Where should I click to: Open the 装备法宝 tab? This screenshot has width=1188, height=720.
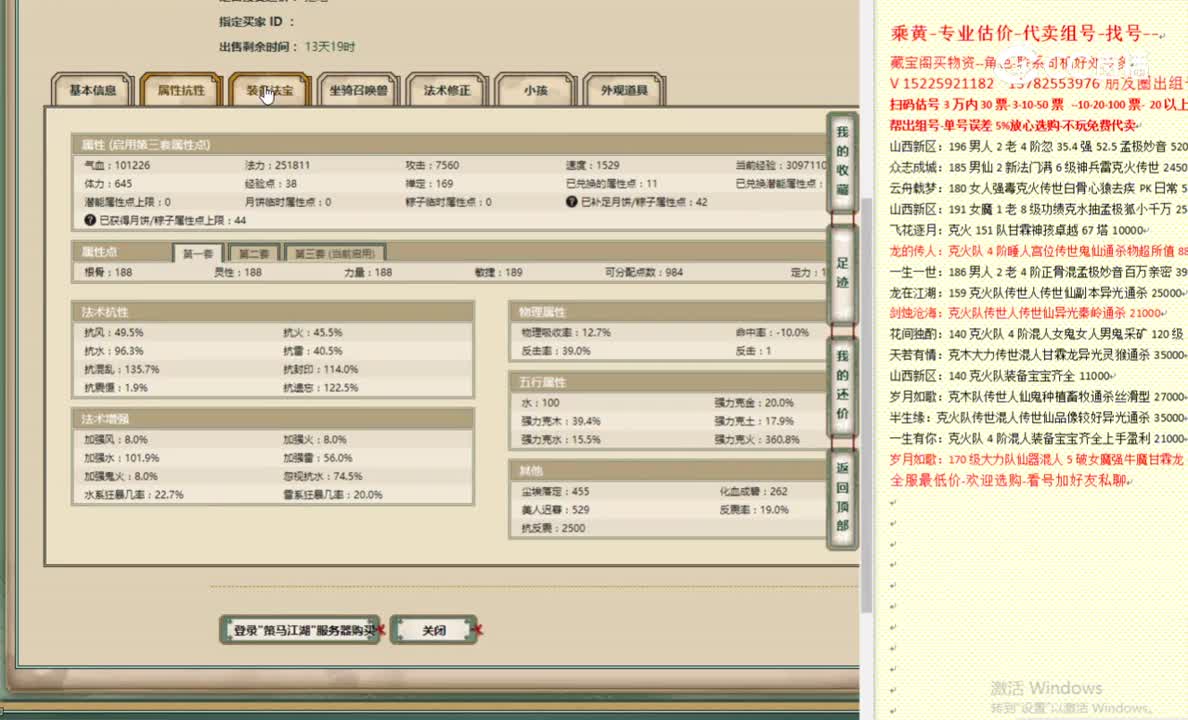pos(270,90)
